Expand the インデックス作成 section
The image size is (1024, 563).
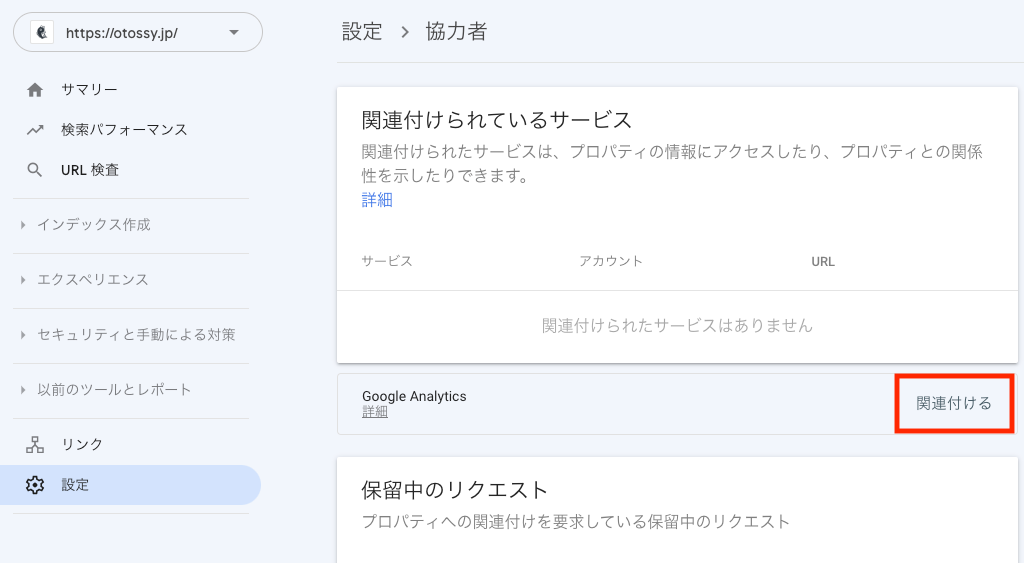point(93,225)
